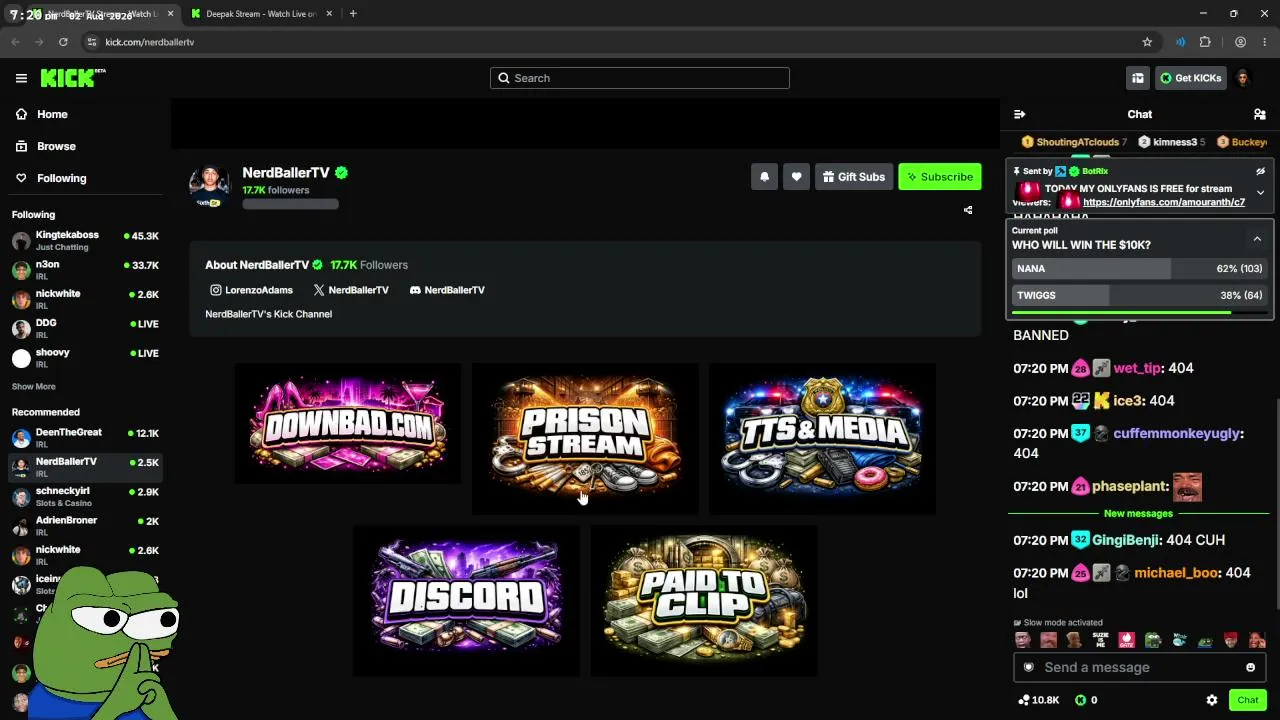Open the TTS & Media panel image
Screen dimensions: 1280x720
point(822,439)
